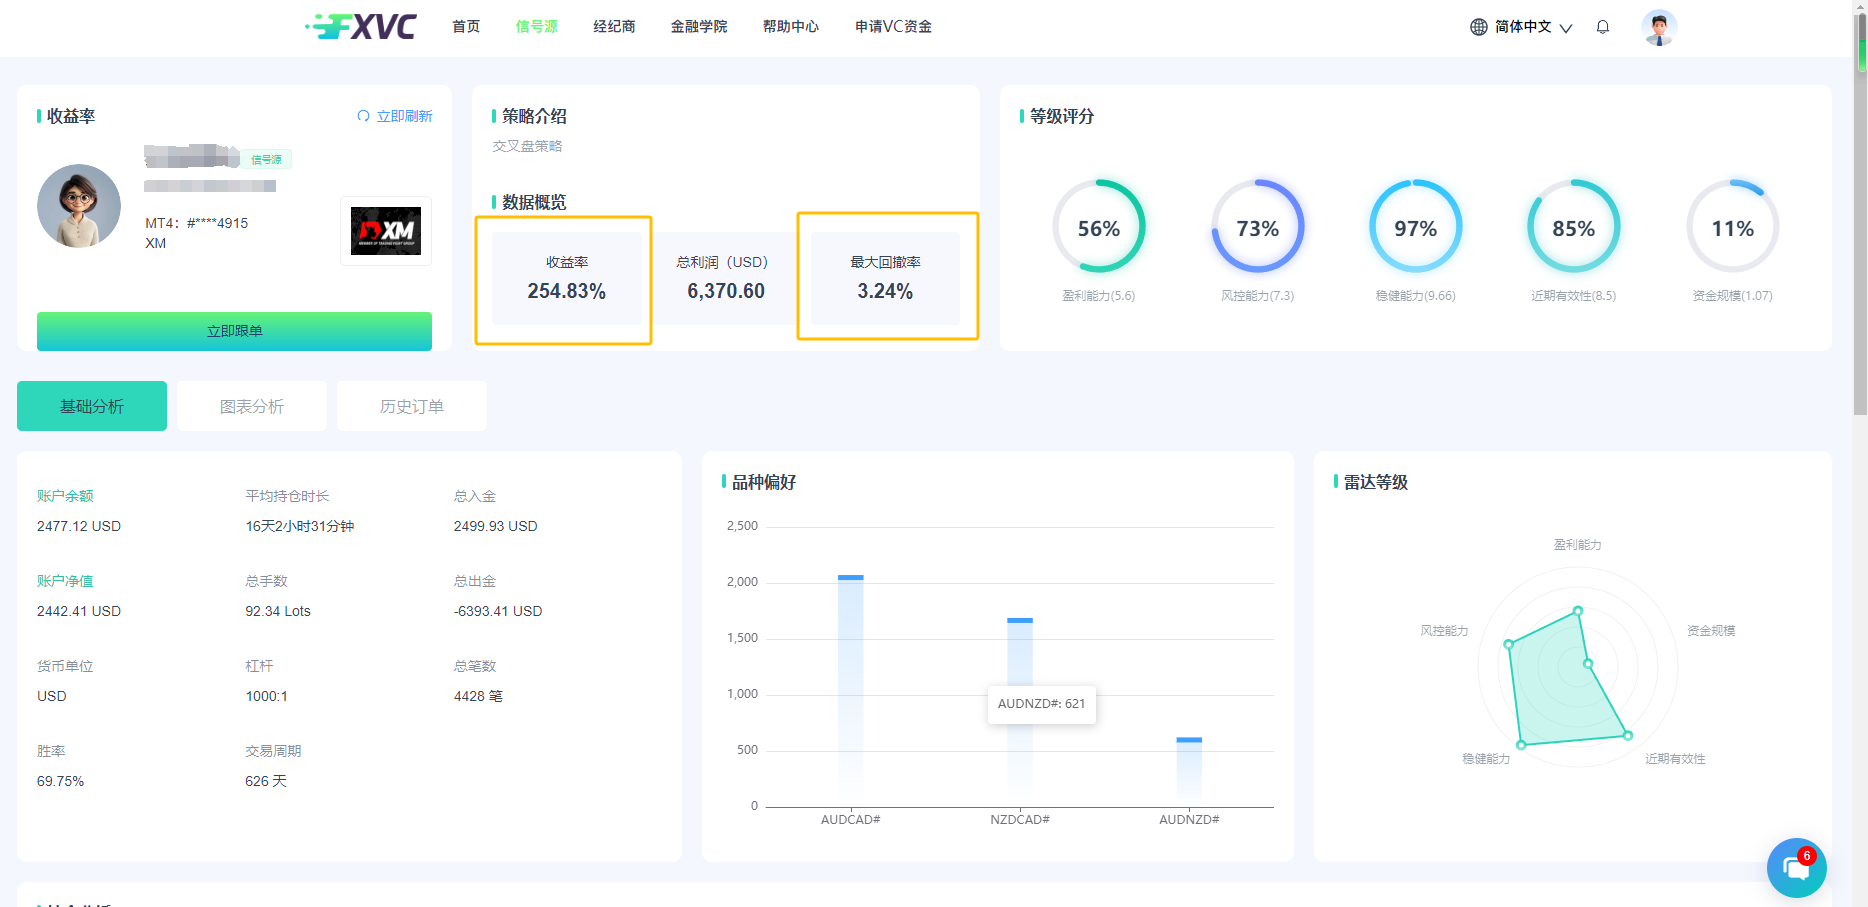Click the 16天2小时31分钟 value
The image size is (1868, 907).
[300, 526]
